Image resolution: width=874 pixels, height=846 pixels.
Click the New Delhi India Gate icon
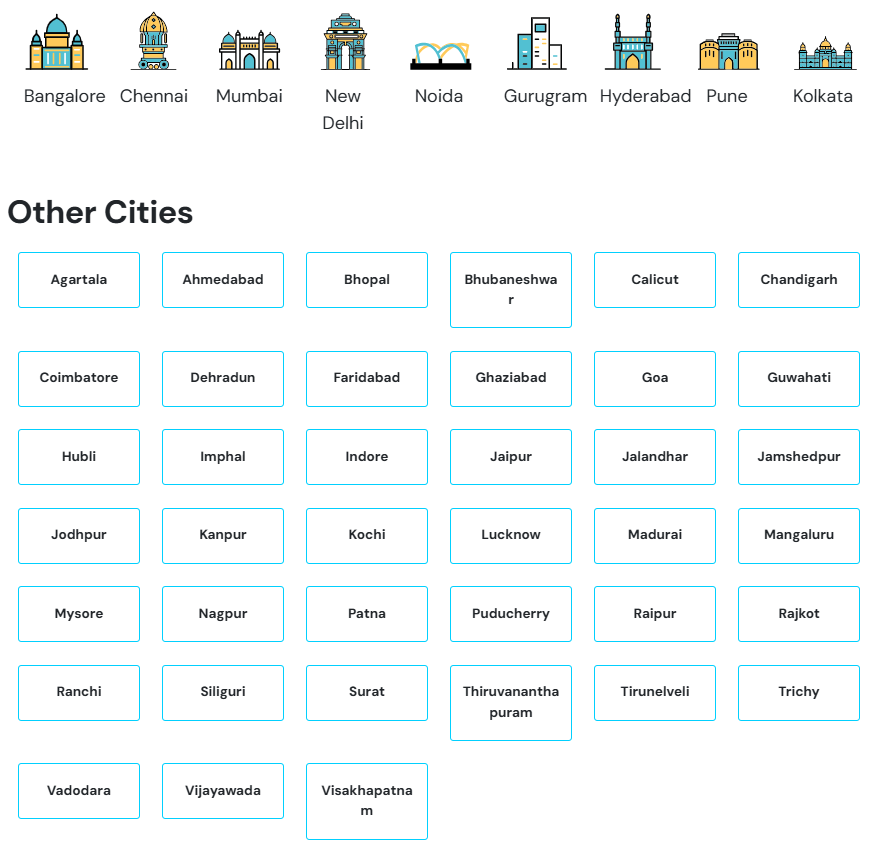(x=345, y=42)
